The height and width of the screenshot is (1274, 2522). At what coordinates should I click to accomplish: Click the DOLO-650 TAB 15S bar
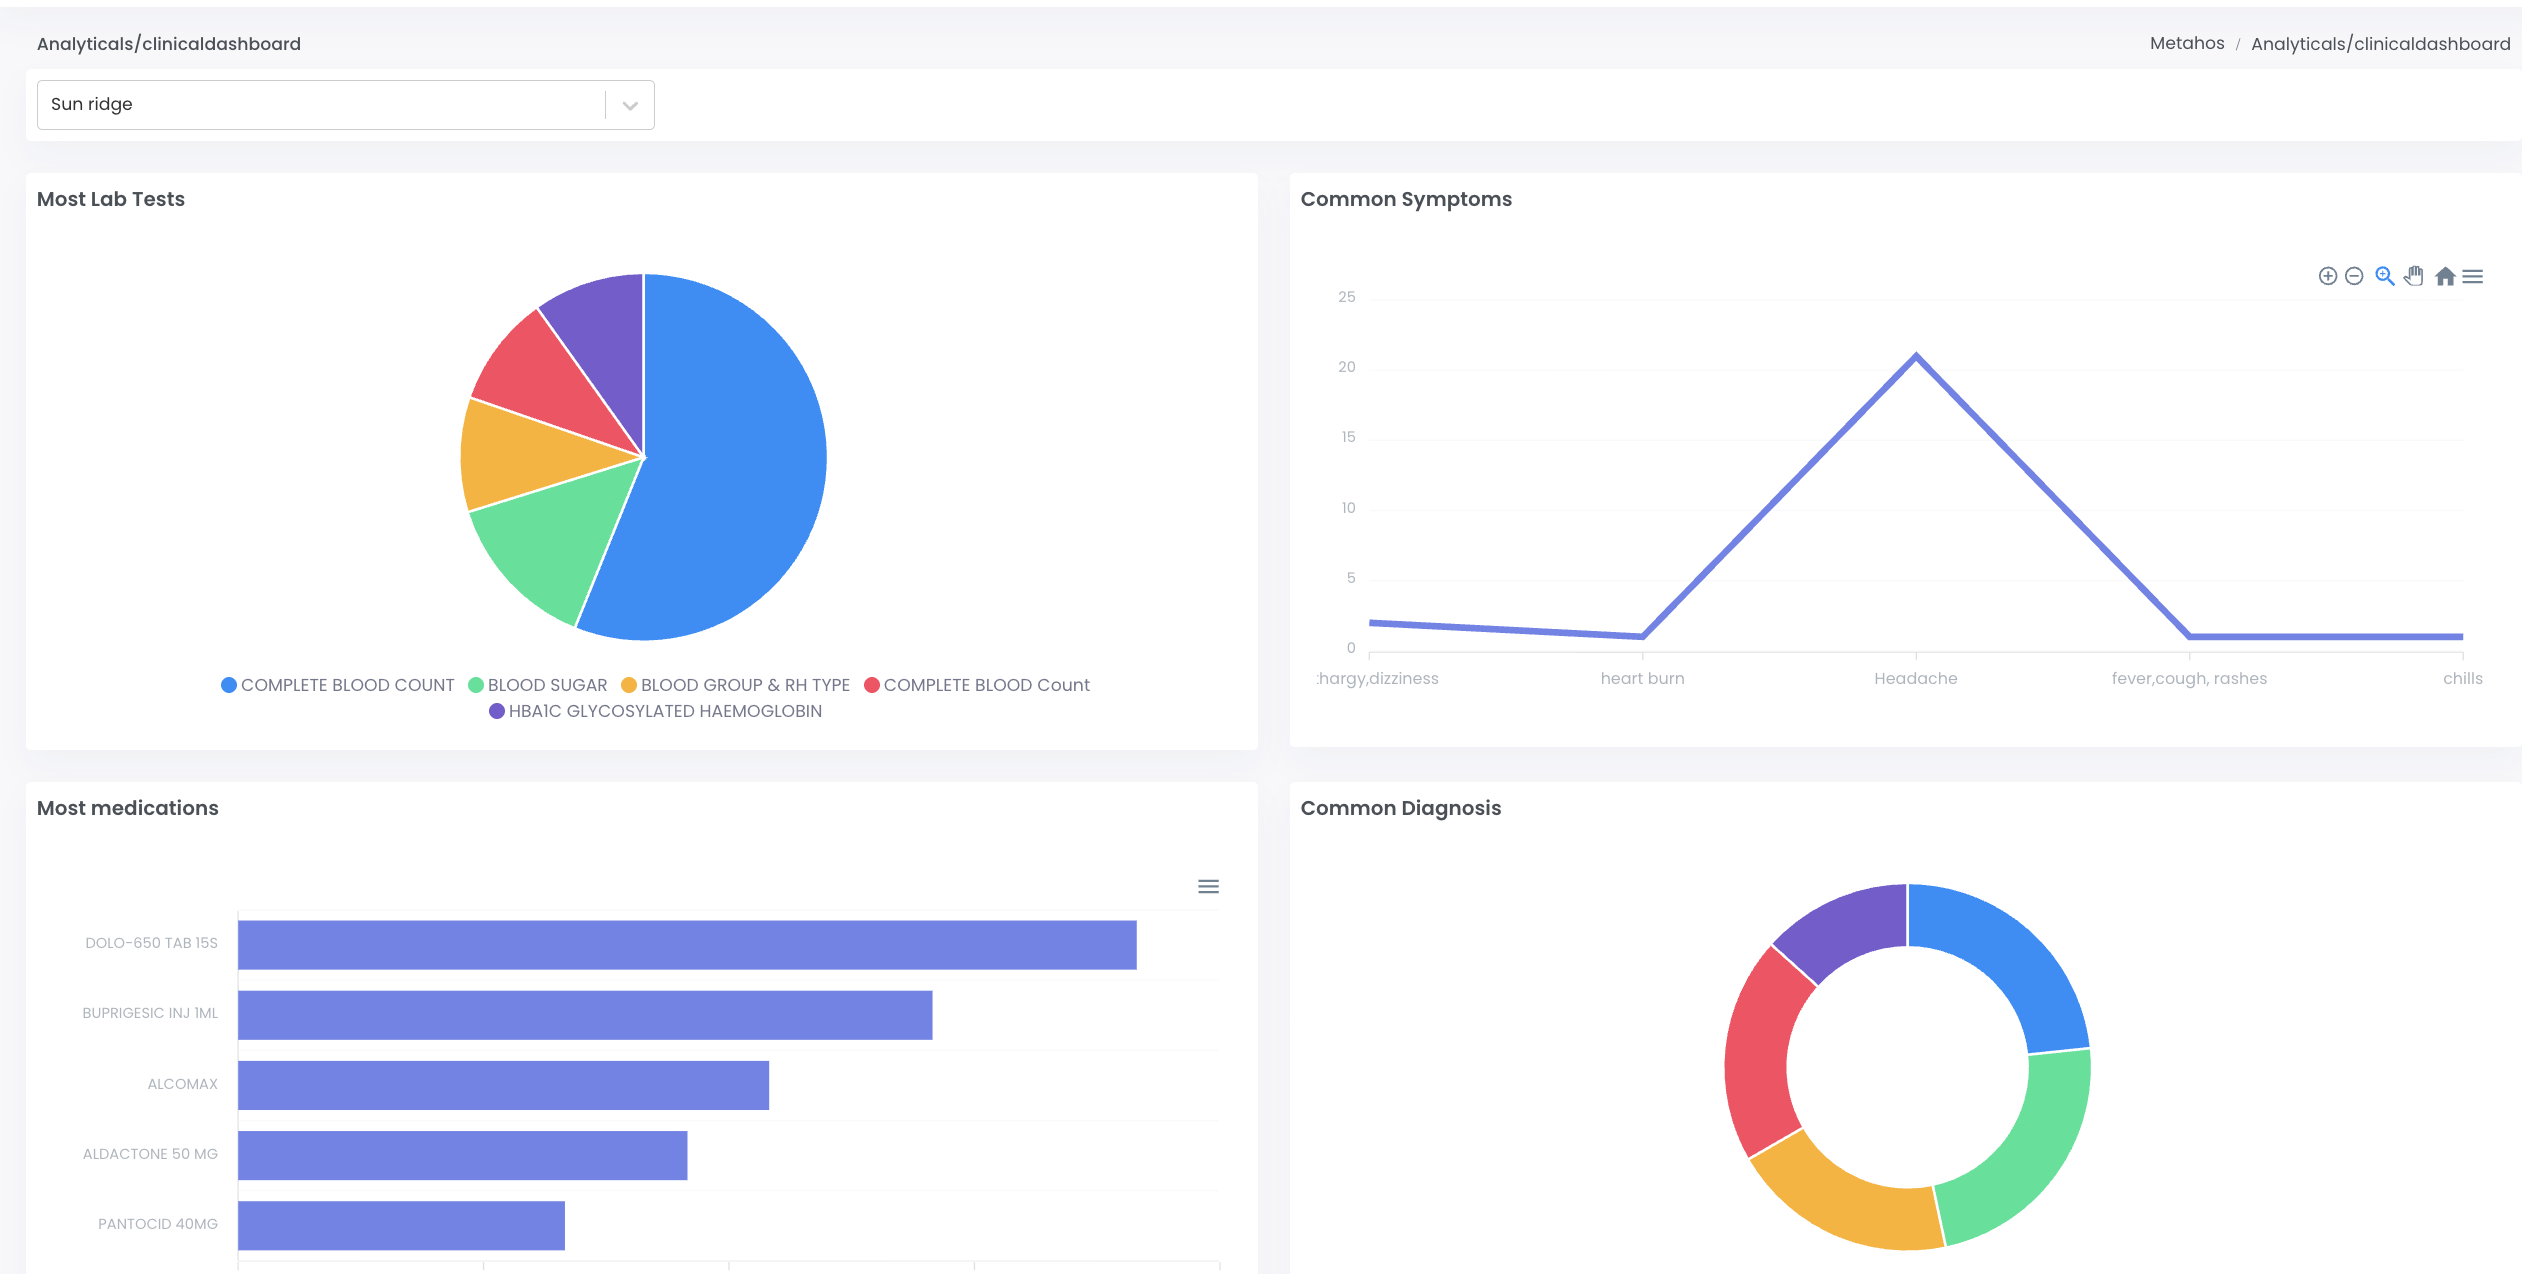coord(687,945)
